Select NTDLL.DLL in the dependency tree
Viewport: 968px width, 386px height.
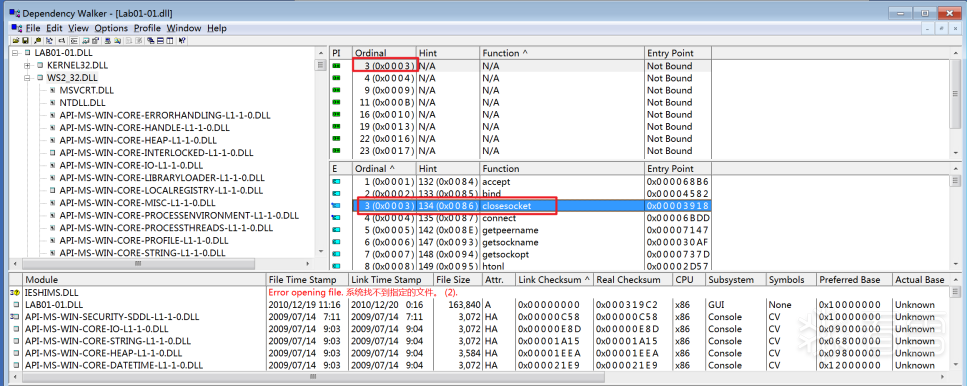click(82, 103)
